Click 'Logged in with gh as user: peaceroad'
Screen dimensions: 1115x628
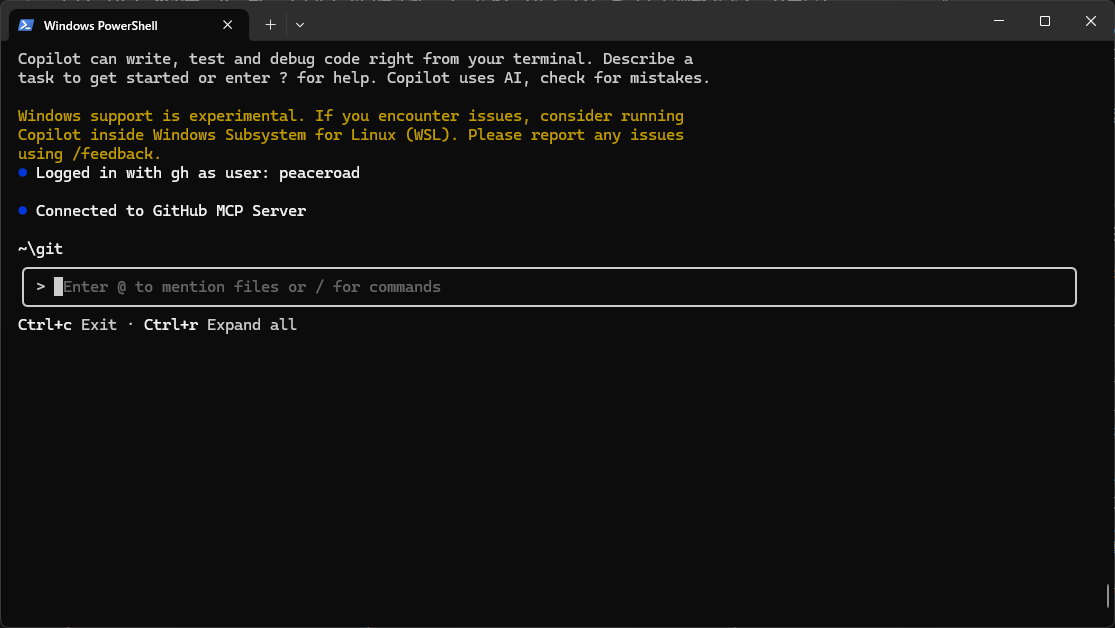click(x=198, y=173)
